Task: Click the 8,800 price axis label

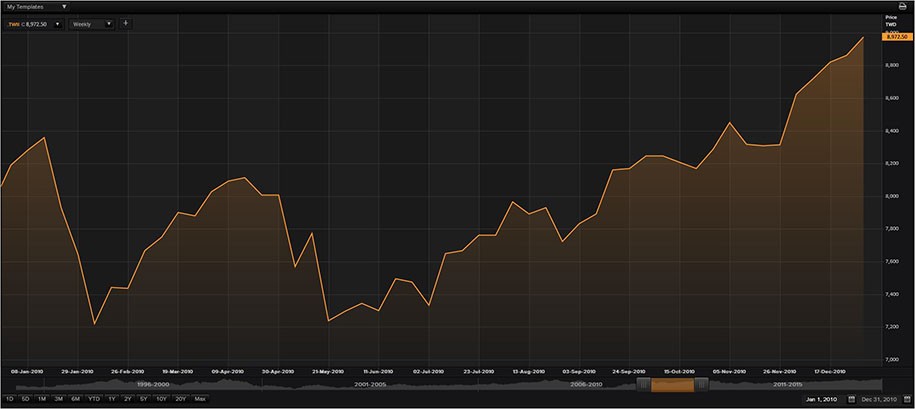Action: 893,66
